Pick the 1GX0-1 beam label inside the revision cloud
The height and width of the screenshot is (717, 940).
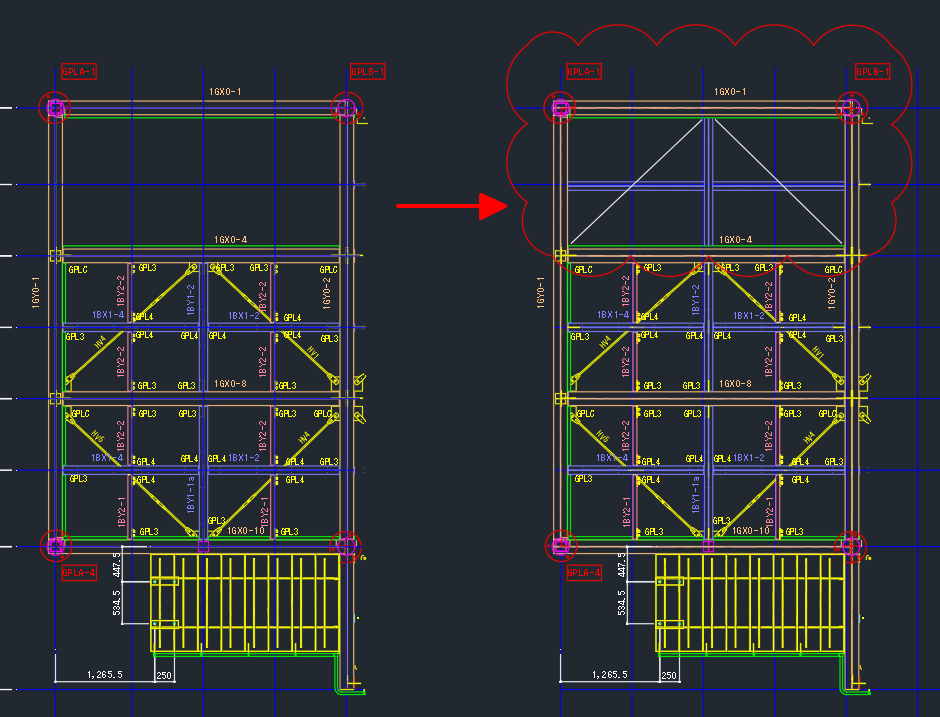(730, 92)
